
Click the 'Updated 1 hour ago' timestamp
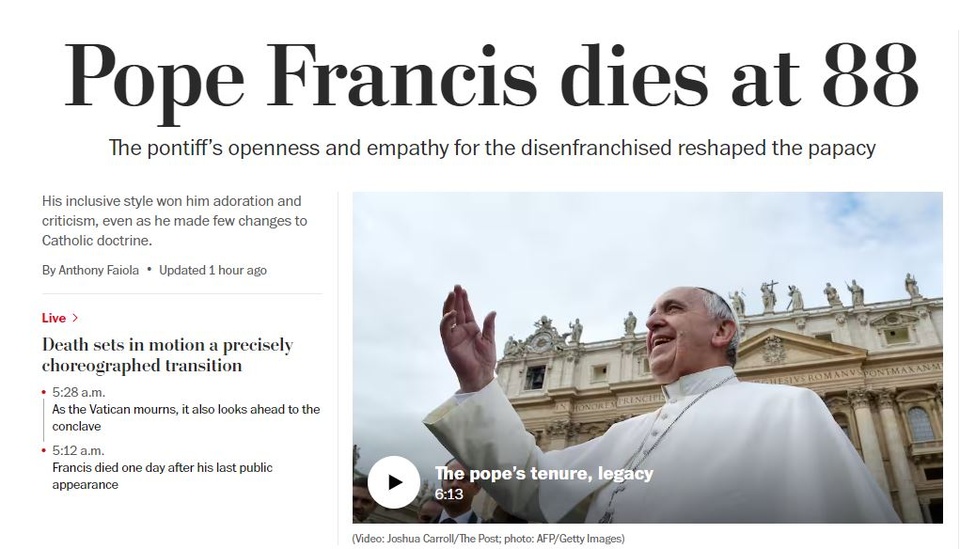[213, 270]
